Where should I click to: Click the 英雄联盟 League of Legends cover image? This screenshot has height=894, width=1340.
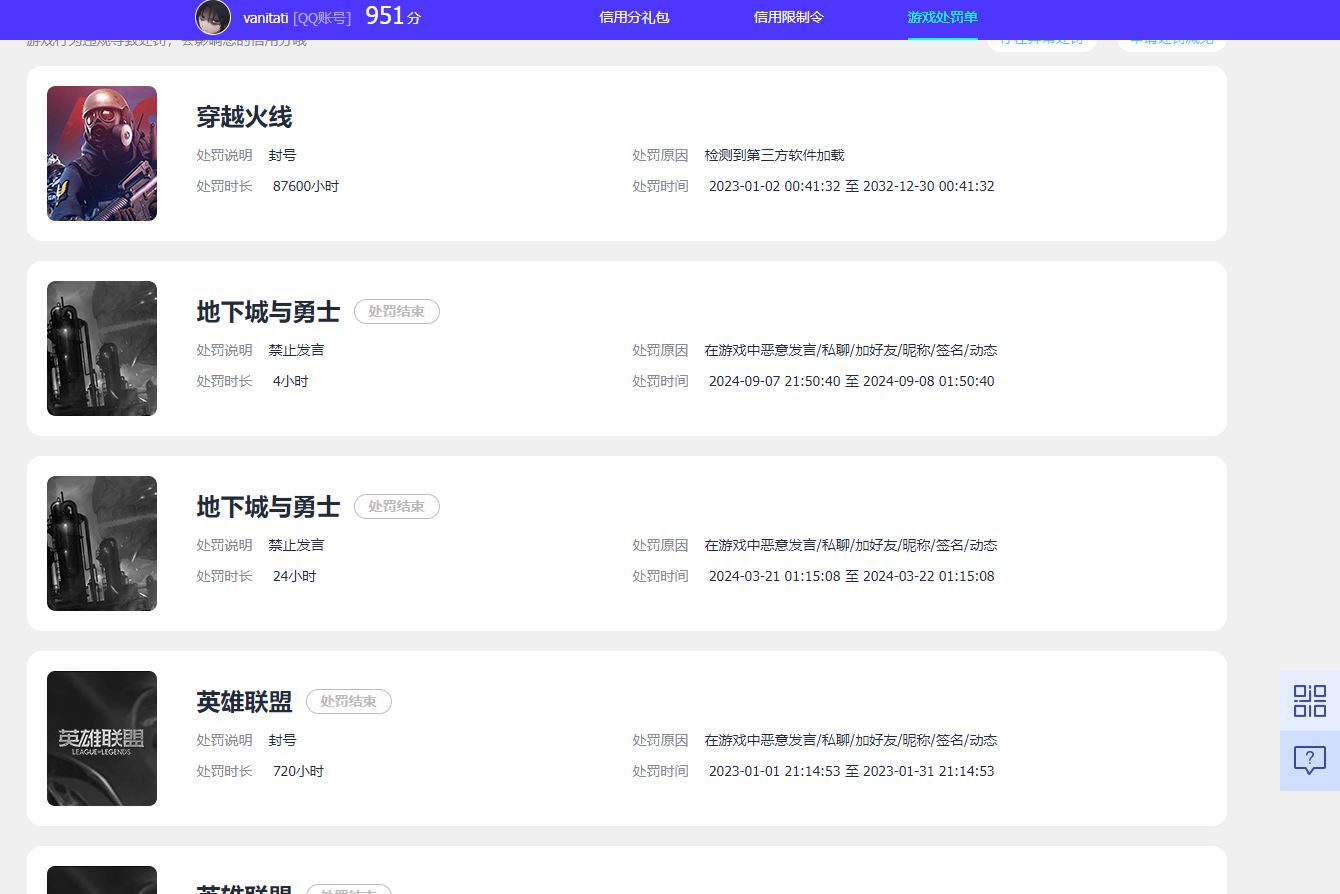pyautogui.click(x=102, y=738)
